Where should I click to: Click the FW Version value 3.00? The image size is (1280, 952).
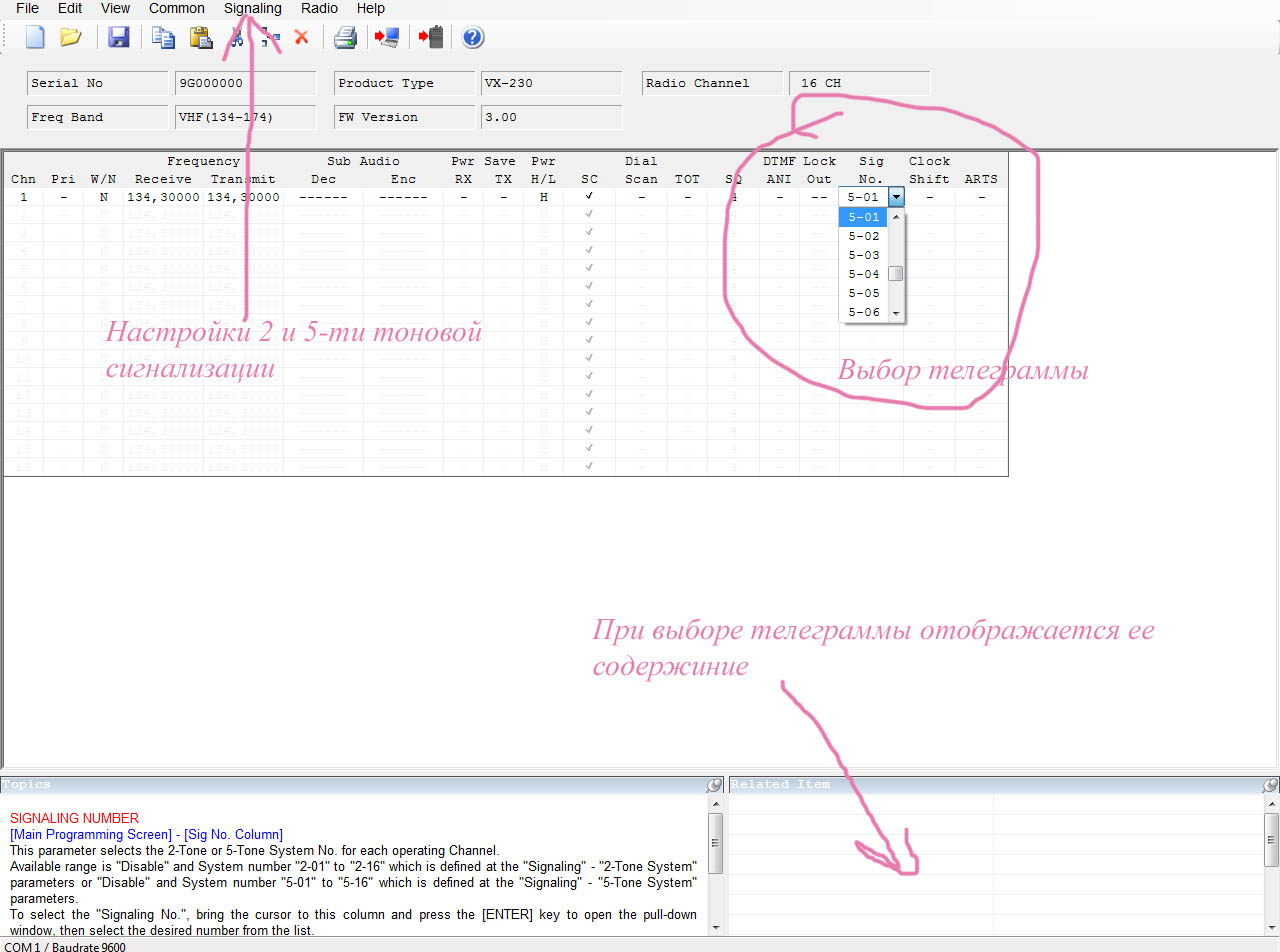(x=552, y=117)
